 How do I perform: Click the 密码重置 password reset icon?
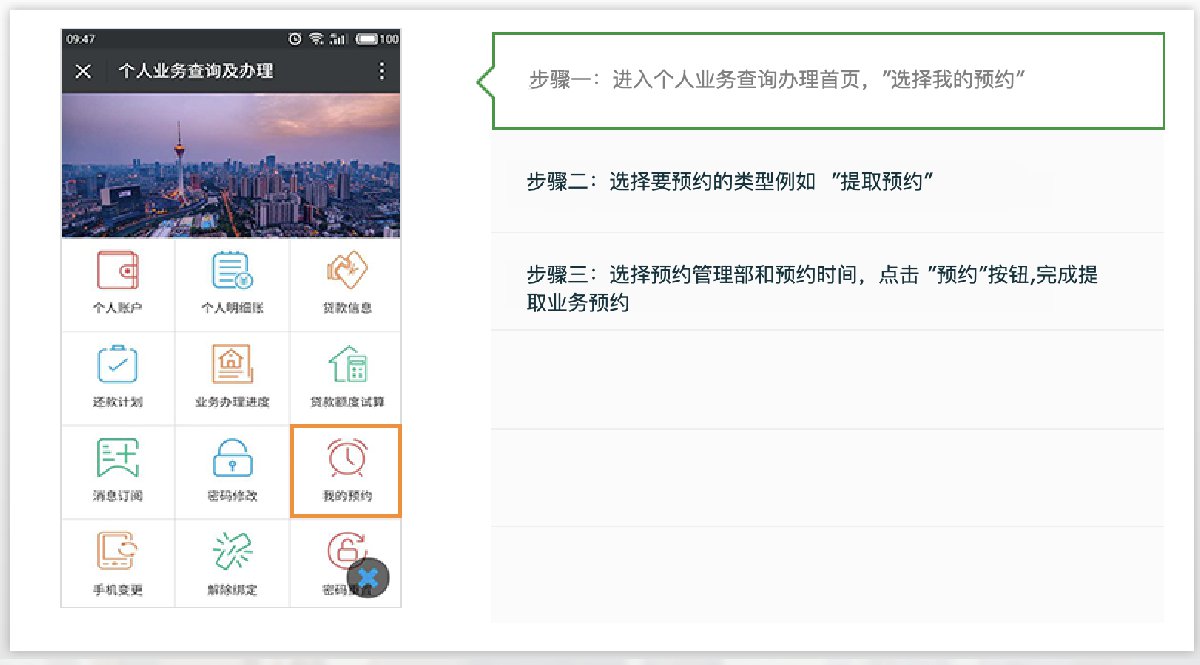[338, 550]
